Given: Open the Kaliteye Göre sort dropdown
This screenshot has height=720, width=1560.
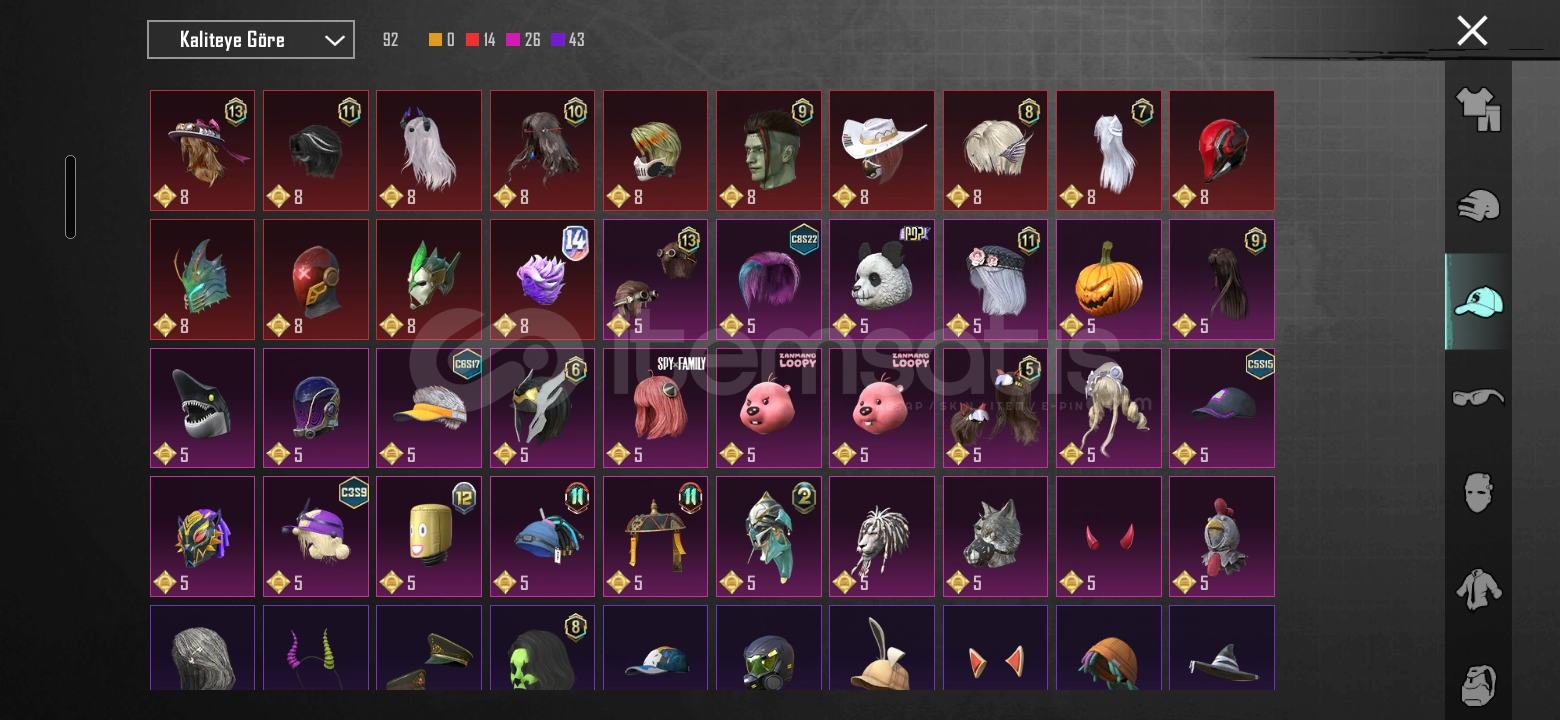Looking at the screenshot, I should (251, 40).
